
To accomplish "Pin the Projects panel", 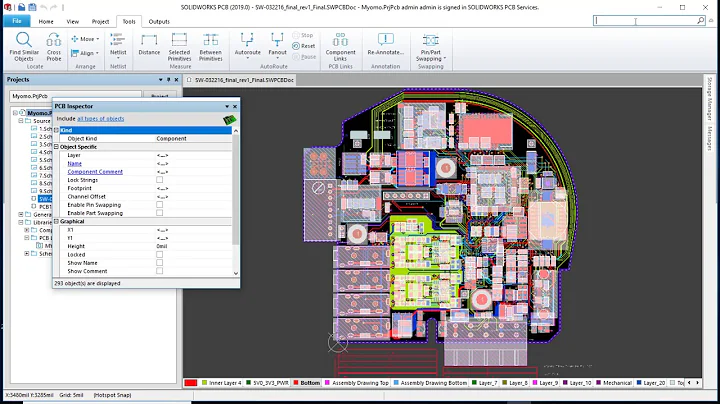I will [x=169, y=80].
